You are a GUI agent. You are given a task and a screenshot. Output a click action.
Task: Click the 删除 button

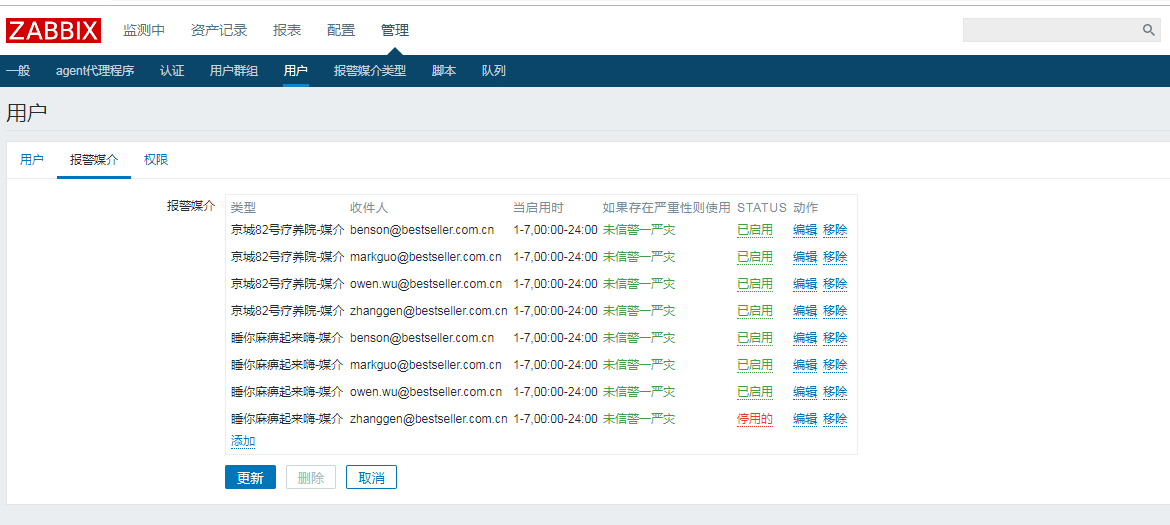pyautogui.click(x=310, y=477)
